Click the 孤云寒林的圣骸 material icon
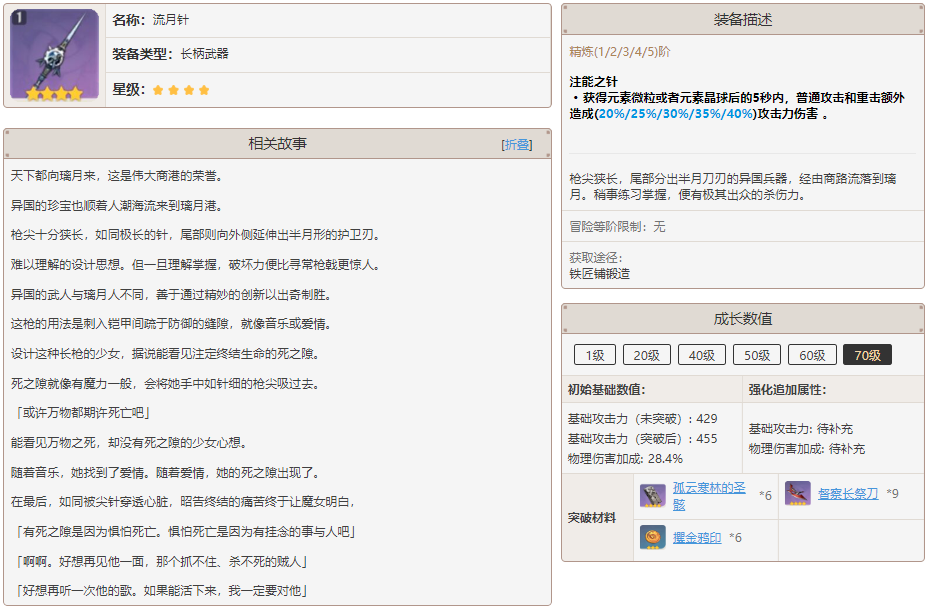Viewport: 925px width, 609px height. 652,495
